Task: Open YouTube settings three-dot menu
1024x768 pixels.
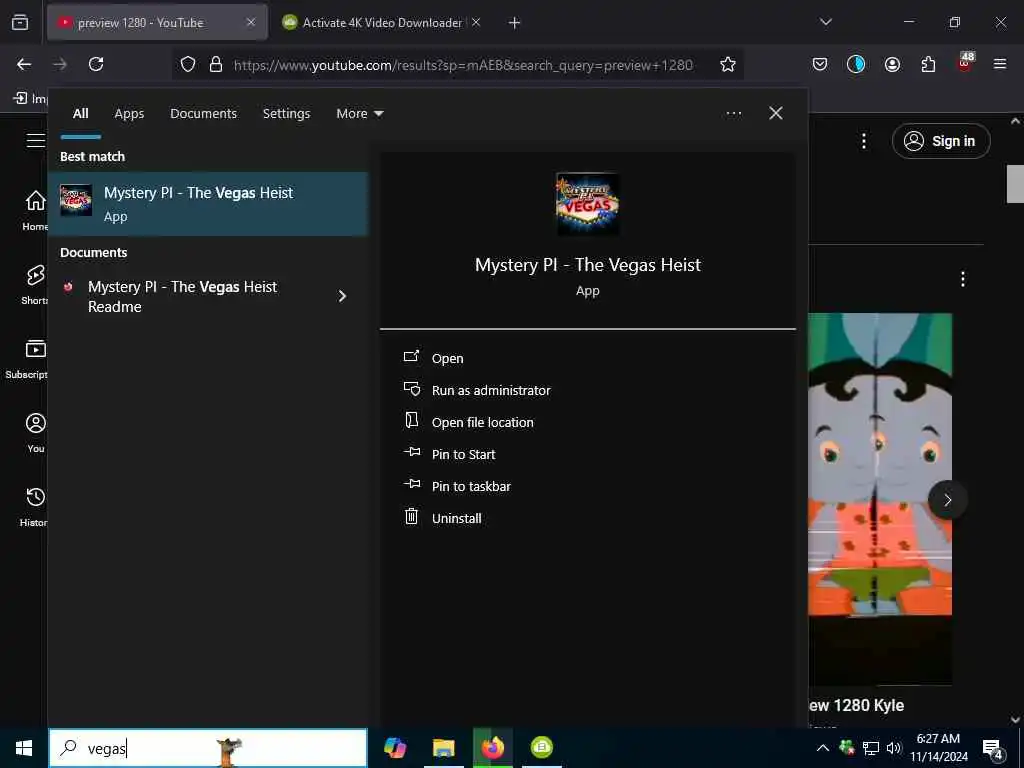Action: tap(863, 141)
